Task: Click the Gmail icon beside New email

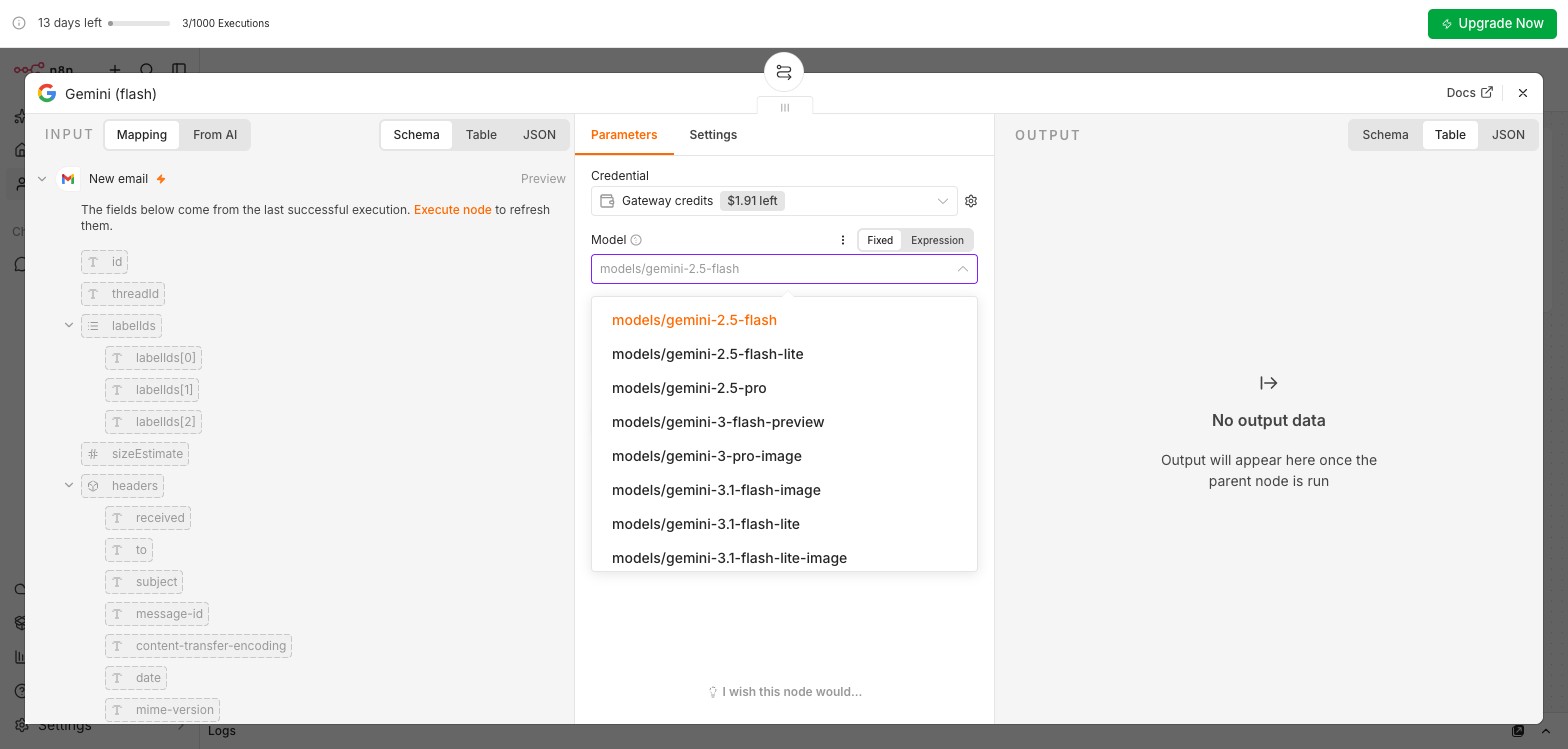Action: click(68, 179)
